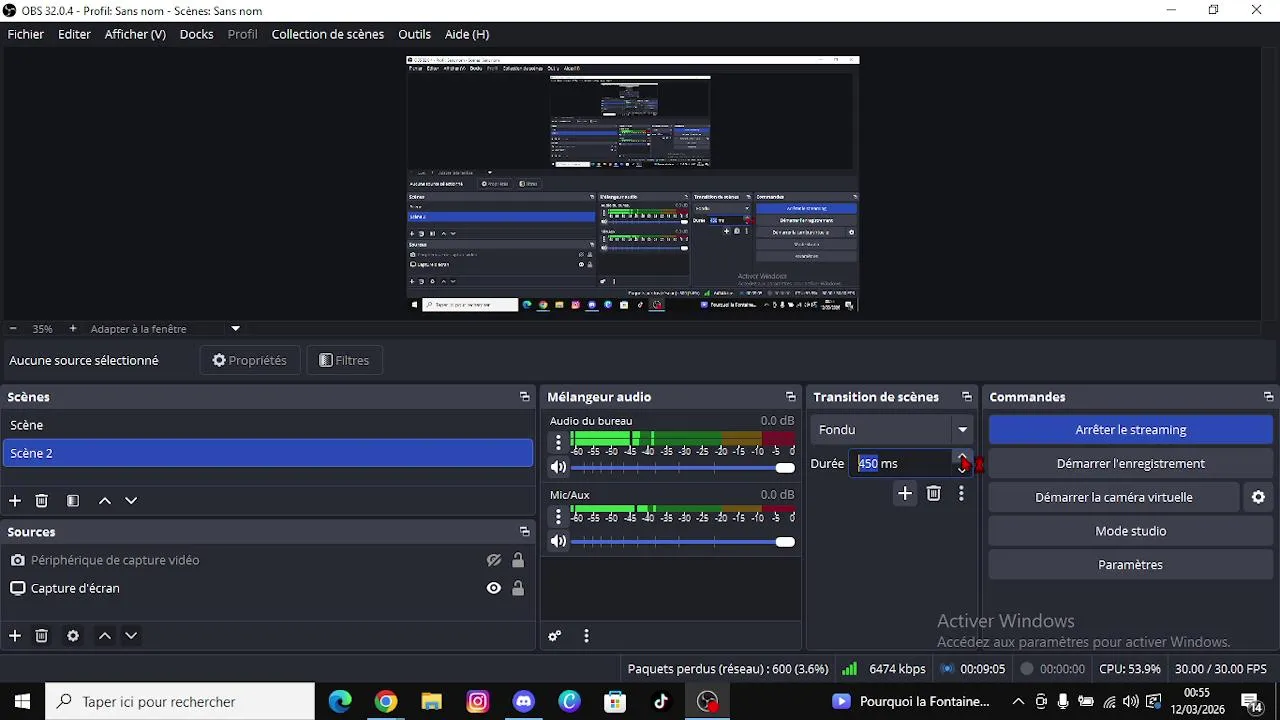This screenshot has height=720, width=1280.
Task: Open Audio du bureau options dots
Action: point(558,442)
